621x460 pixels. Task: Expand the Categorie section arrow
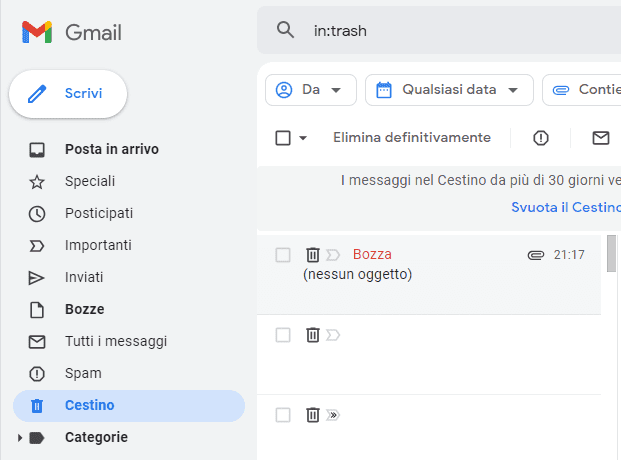(20, 438)
